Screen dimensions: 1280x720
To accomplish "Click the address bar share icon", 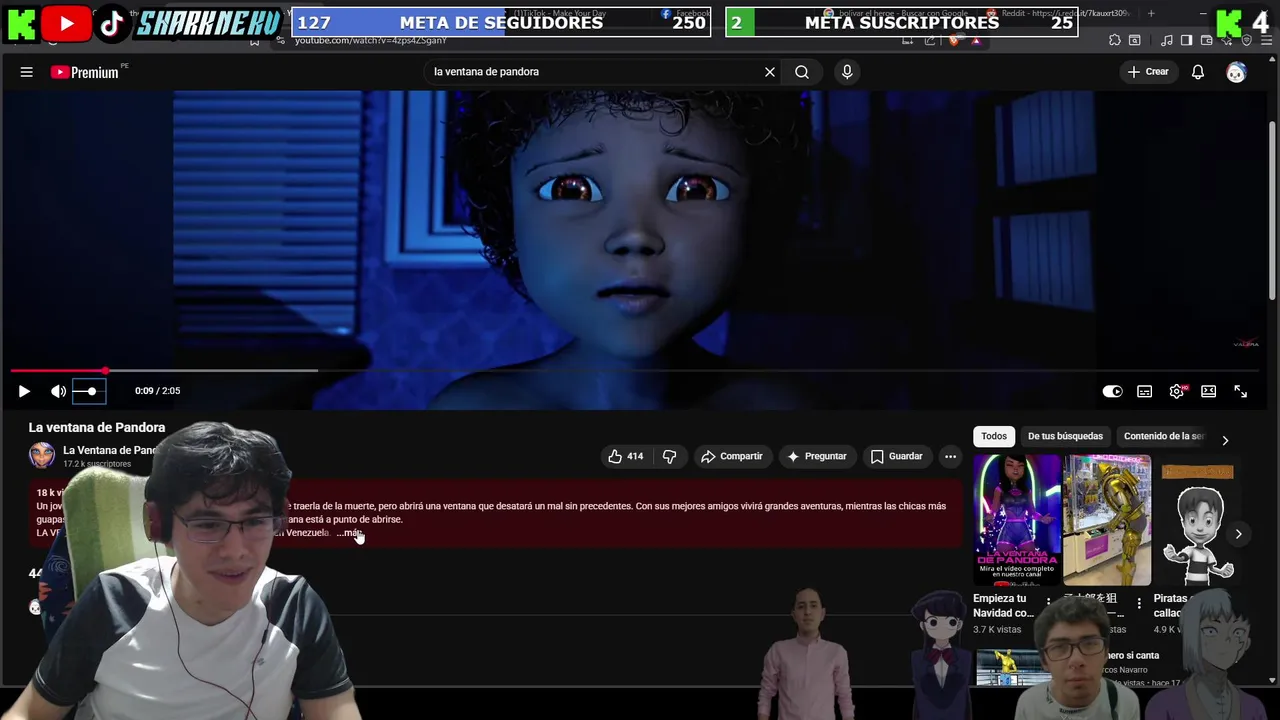I will 930,41.
